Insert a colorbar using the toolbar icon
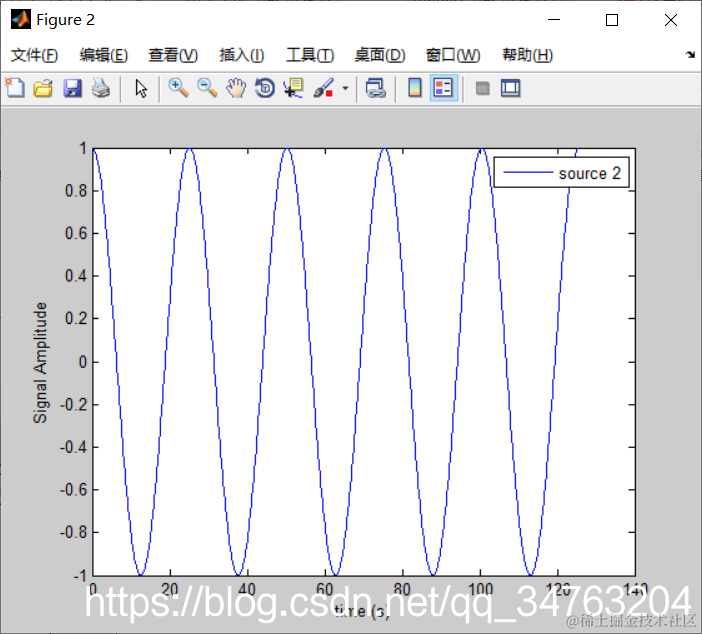The width and height of the screenshot is (702, 634). [x=415, y=88]
